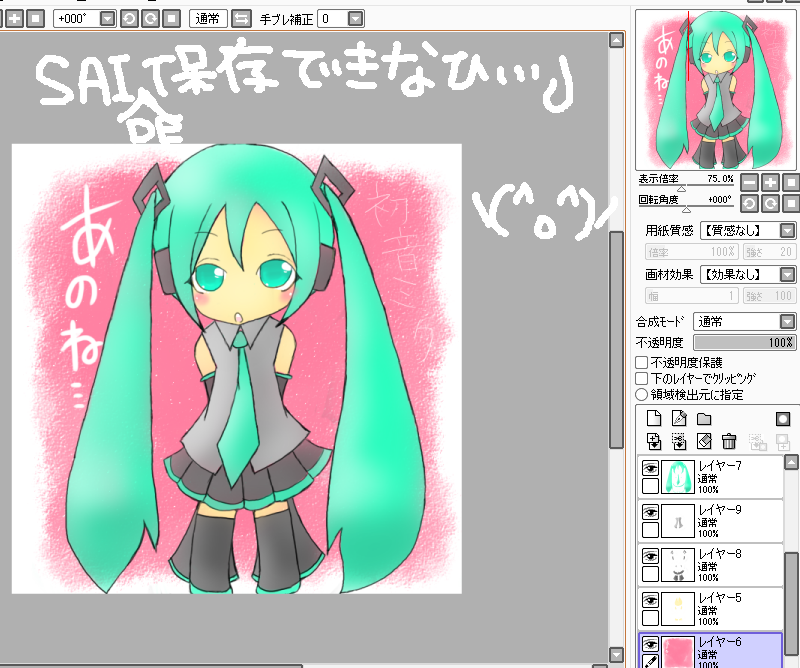Rotate view clockwise in top toolbar
The image size is (800, 668).
tap(151, 19)
